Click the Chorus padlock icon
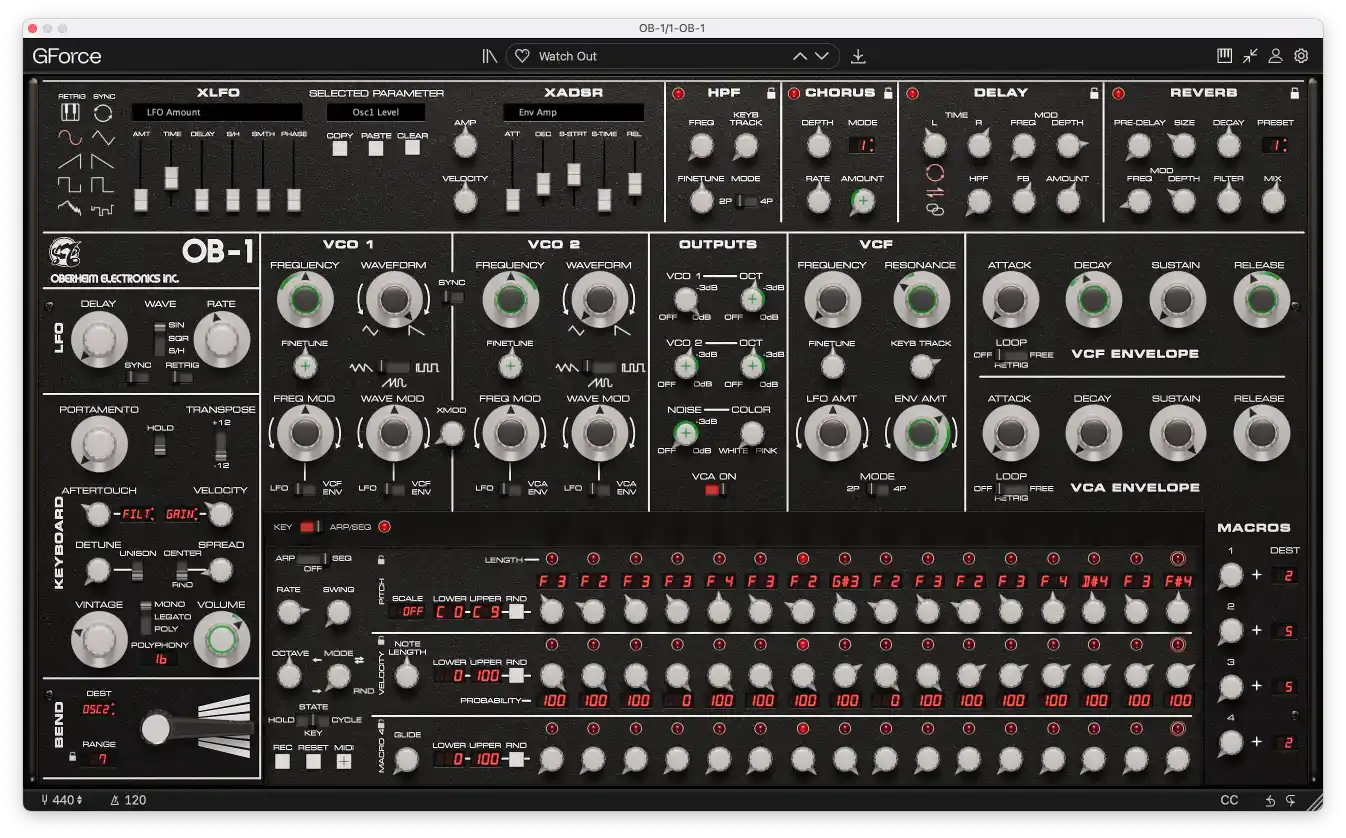This screenshot has width=1346, height=838. click(x=888, y=93)
